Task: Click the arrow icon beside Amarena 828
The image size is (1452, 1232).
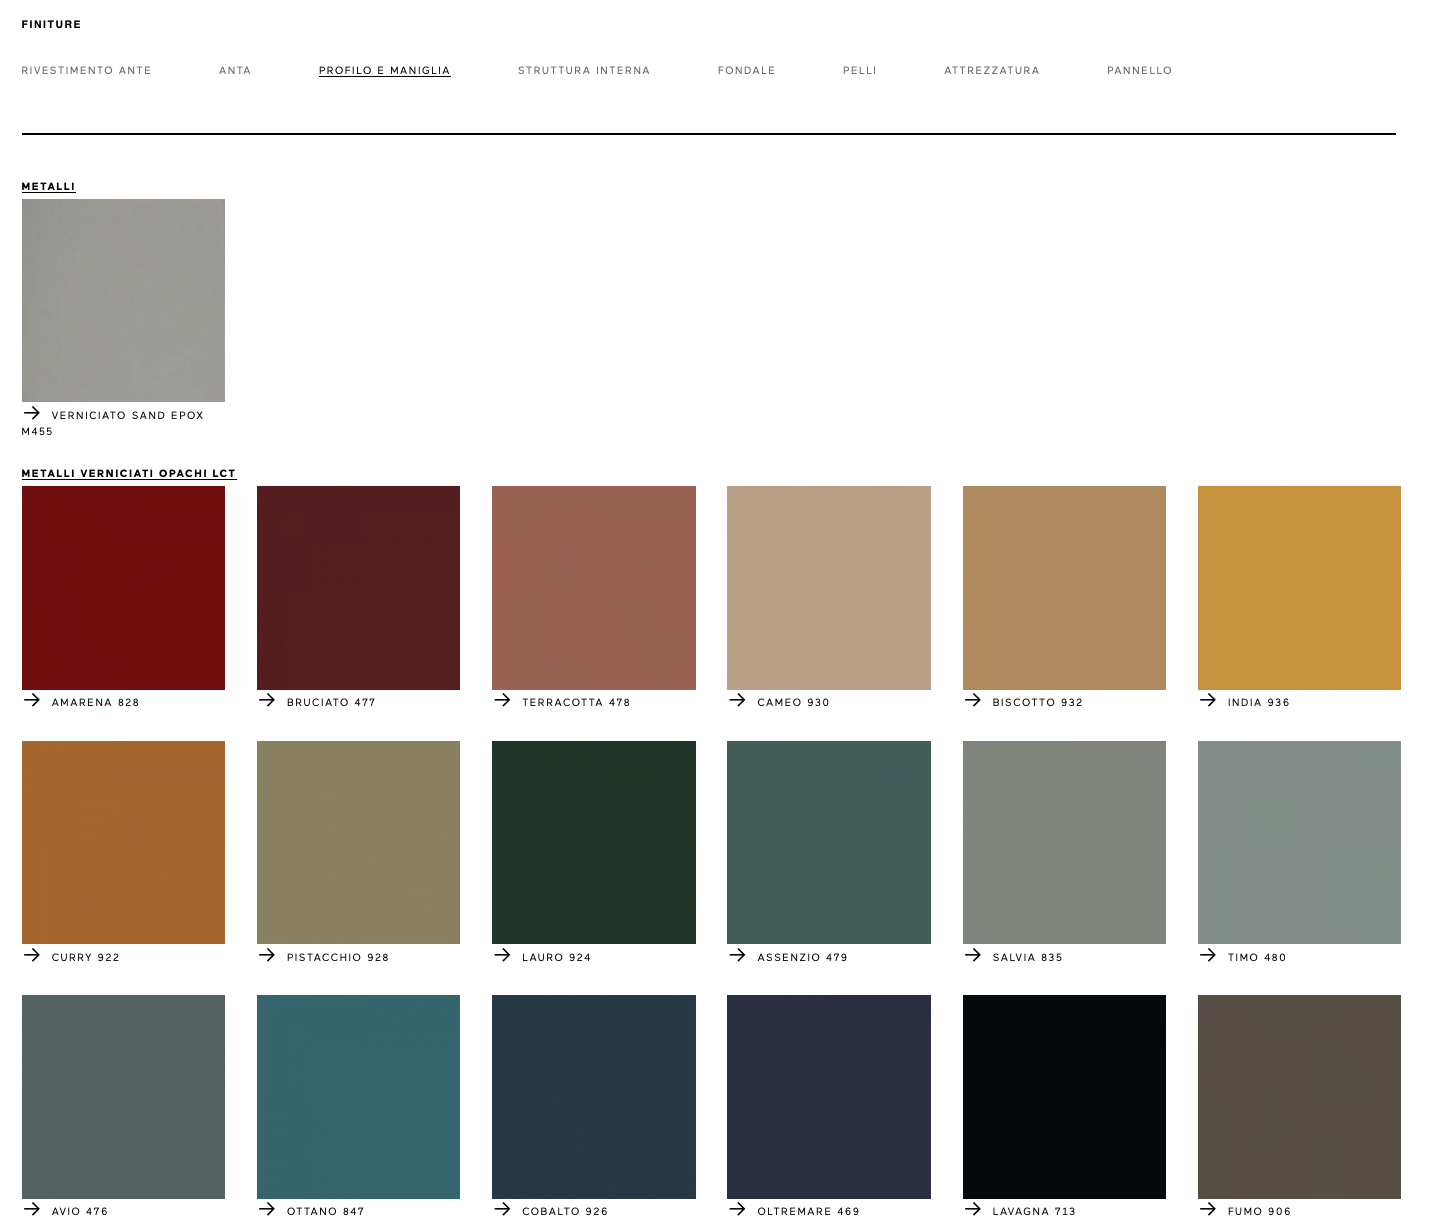Action: click(32, 701)
